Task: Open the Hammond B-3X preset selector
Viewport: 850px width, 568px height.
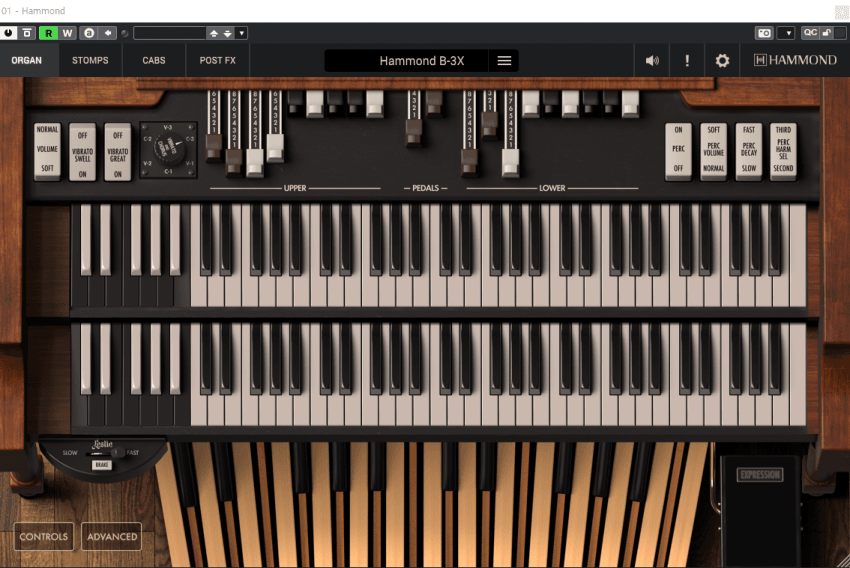Action: (420, 61)
